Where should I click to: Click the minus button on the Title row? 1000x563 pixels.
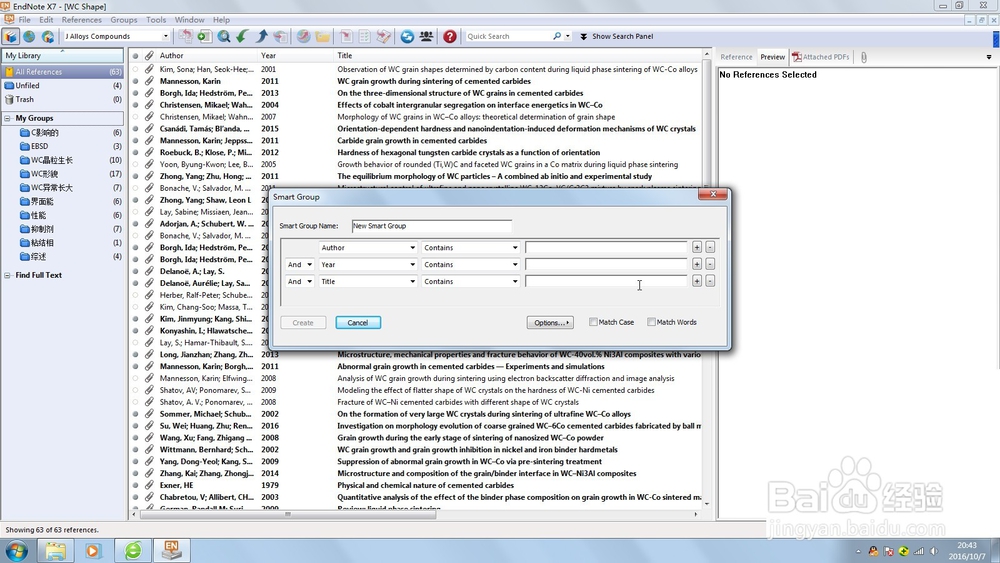pos(710,281)
